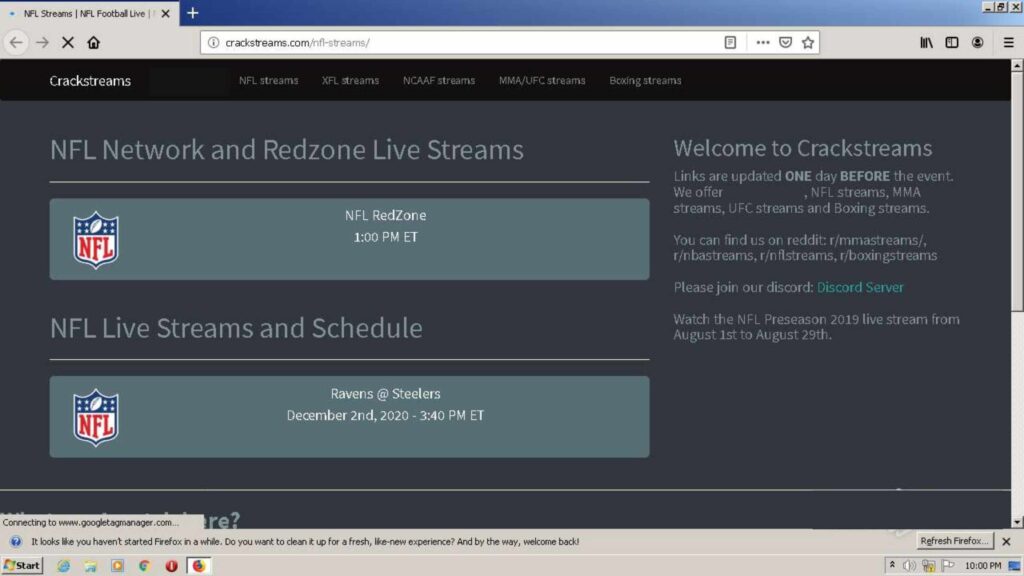Join the Discord Server link
The height and width of the screenshot is (576, 1024).
click(860, 286)
